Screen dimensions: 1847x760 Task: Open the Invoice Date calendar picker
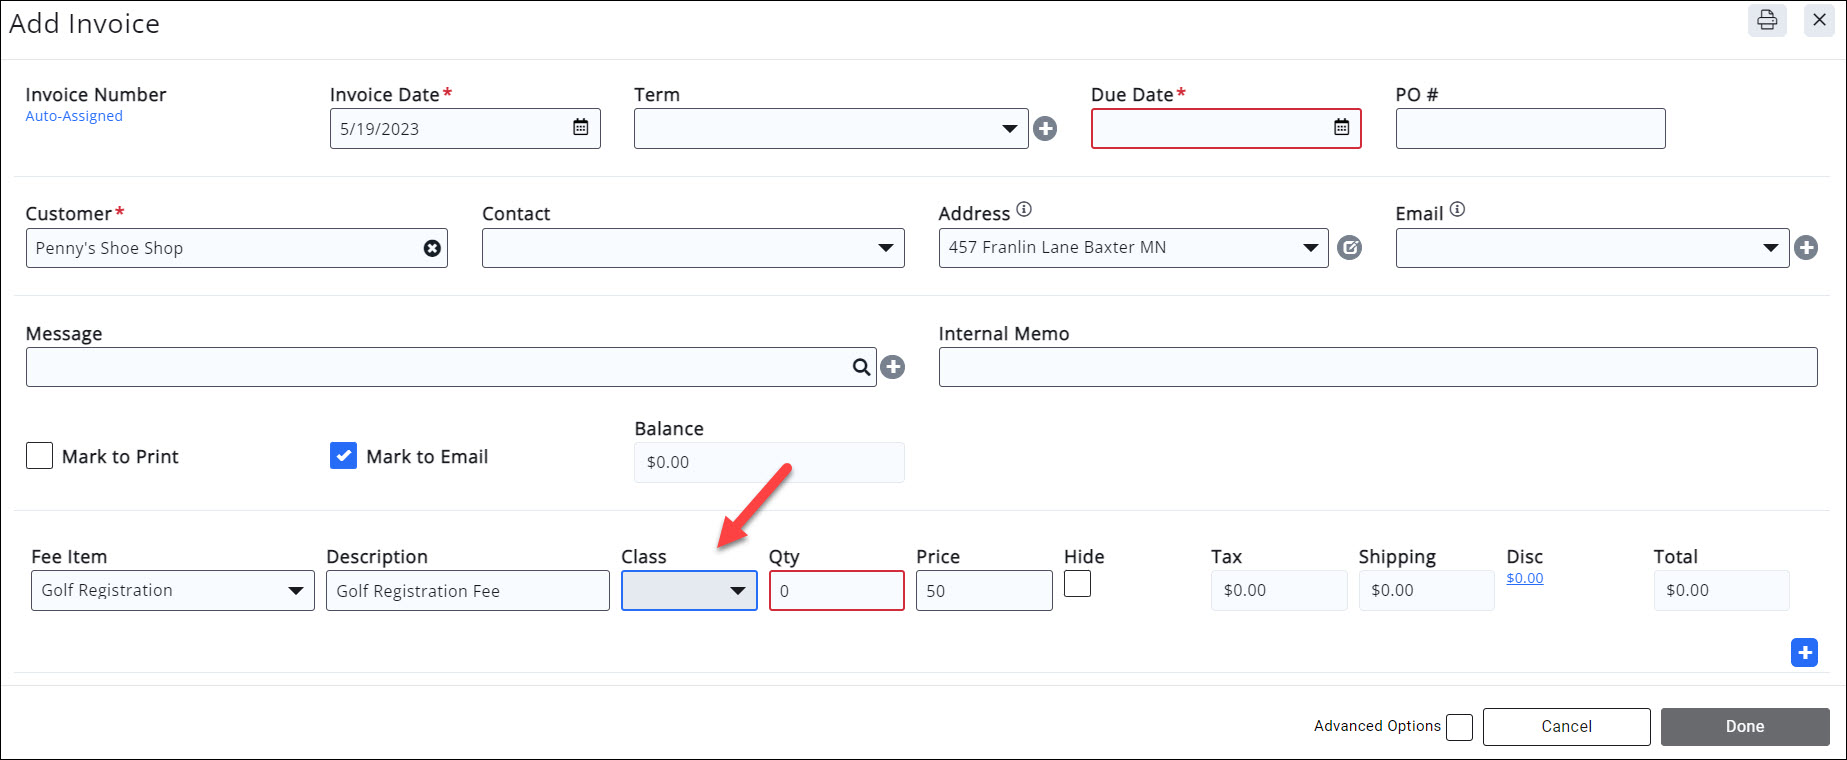[580, 128]
